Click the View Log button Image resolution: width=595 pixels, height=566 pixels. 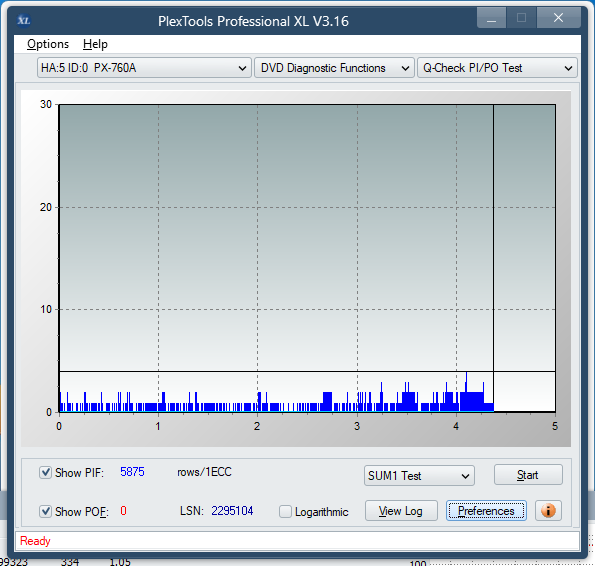click(x=401, y=511)
